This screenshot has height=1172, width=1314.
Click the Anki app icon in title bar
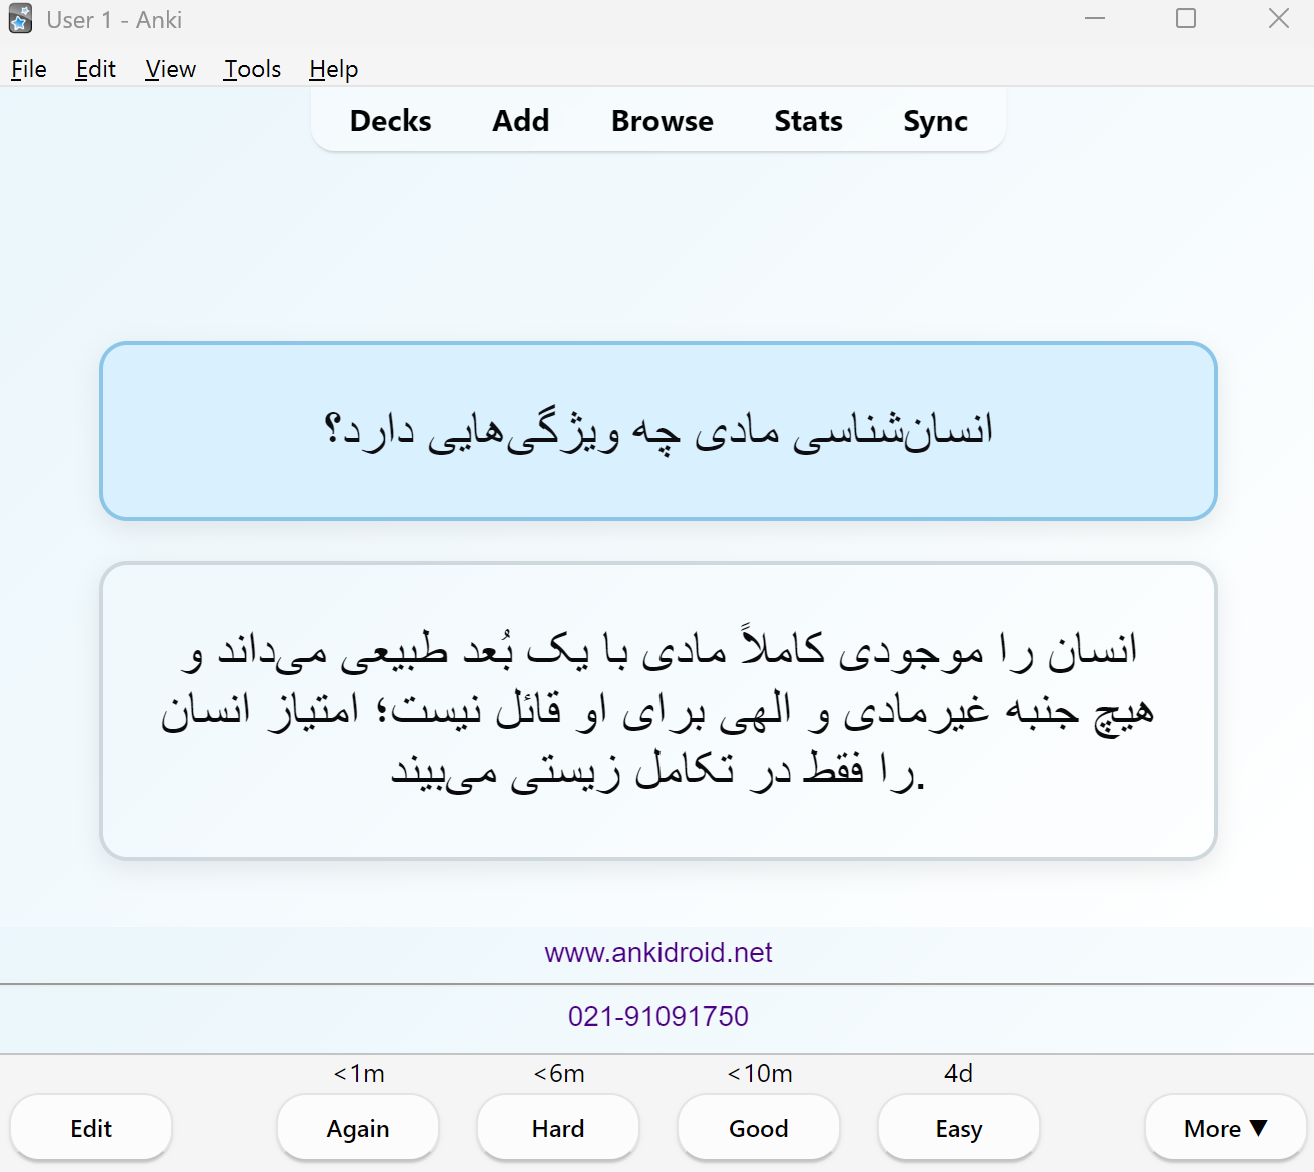point(20,19)
